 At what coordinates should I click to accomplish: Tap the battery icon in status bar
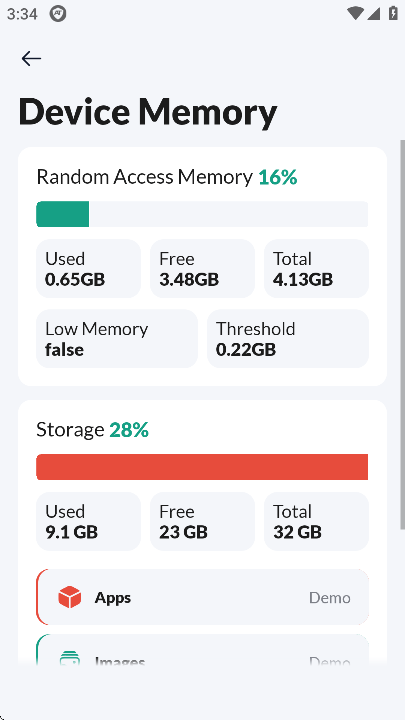tap(393, 13)
